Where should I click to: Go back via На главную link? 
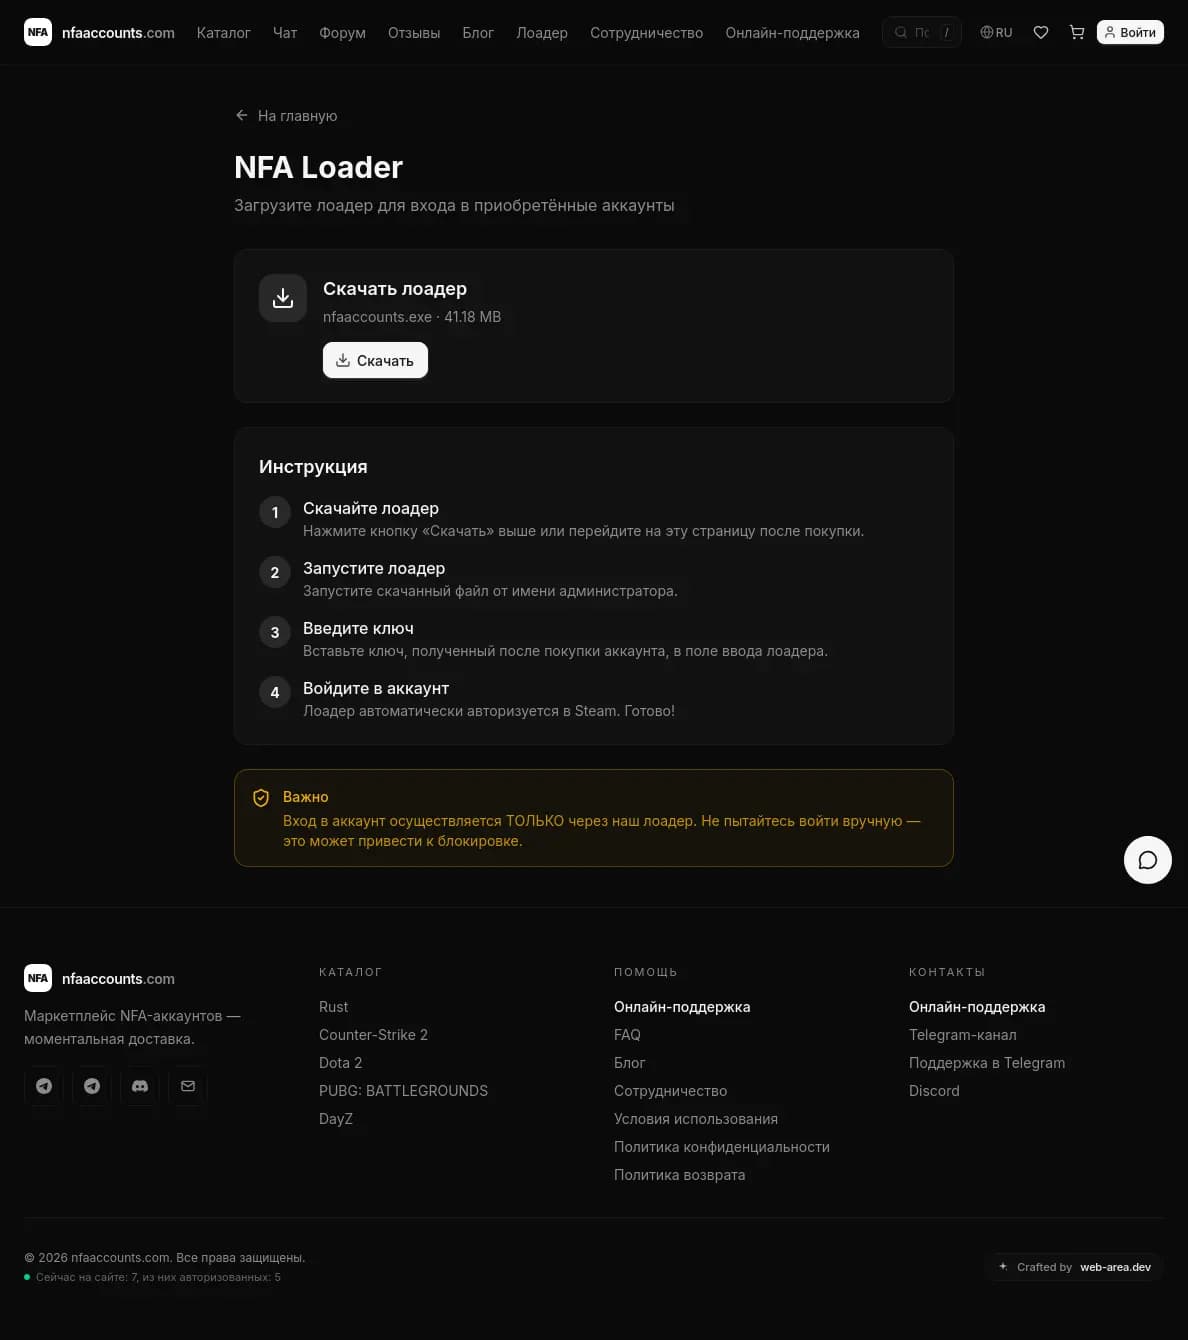point(286,116)
